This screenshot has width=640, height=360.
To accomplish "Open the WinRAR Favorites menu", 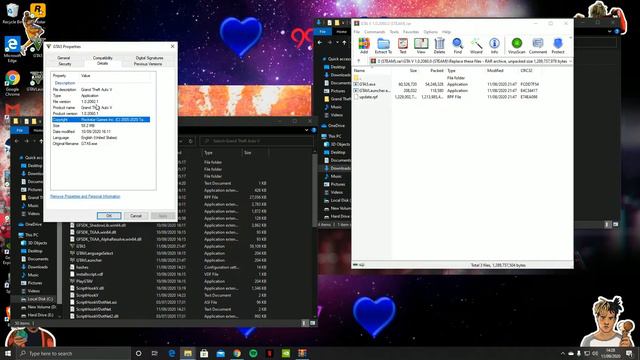I will tap(411, 32).
